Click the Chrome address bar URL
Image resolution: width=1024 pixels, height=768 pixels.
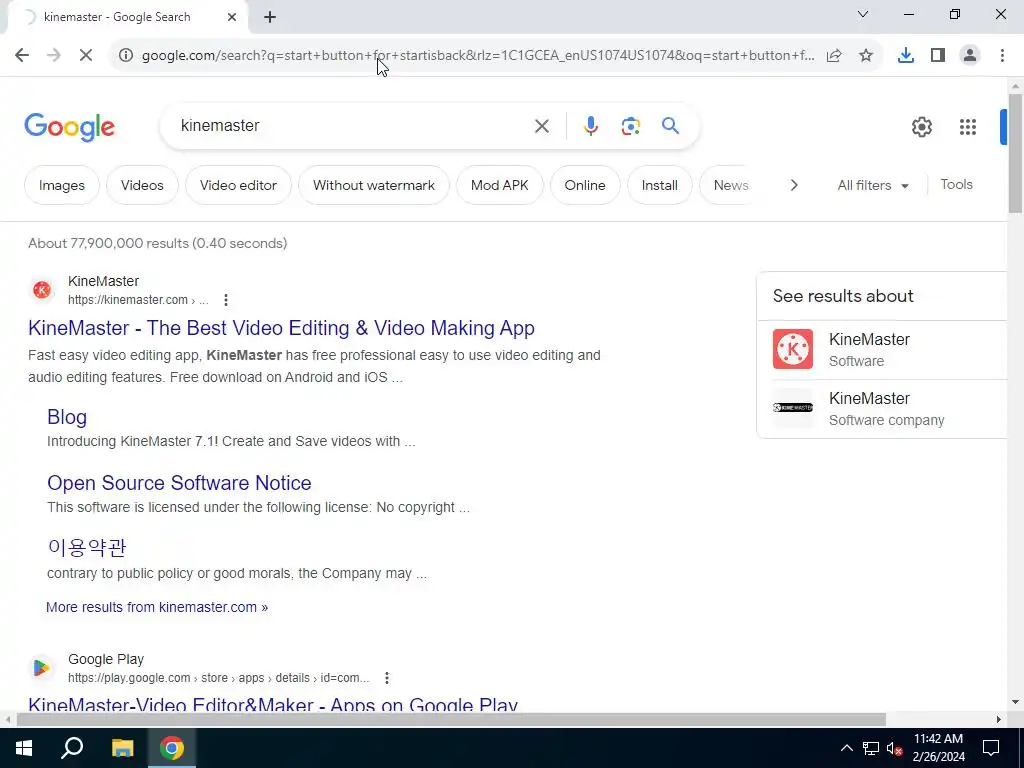[x=477, y=56]
